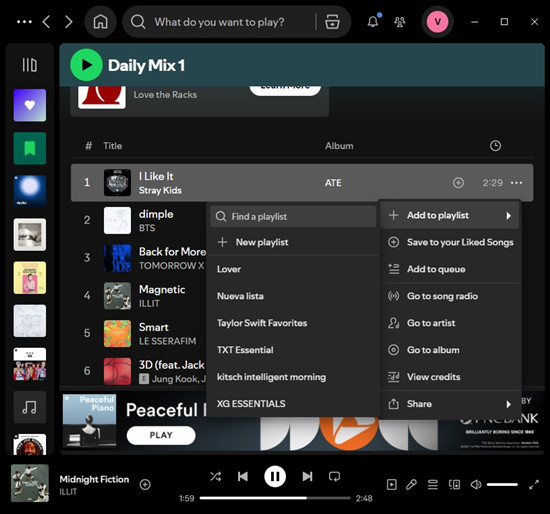Toggle the queue panel

[x=433, y=485]
